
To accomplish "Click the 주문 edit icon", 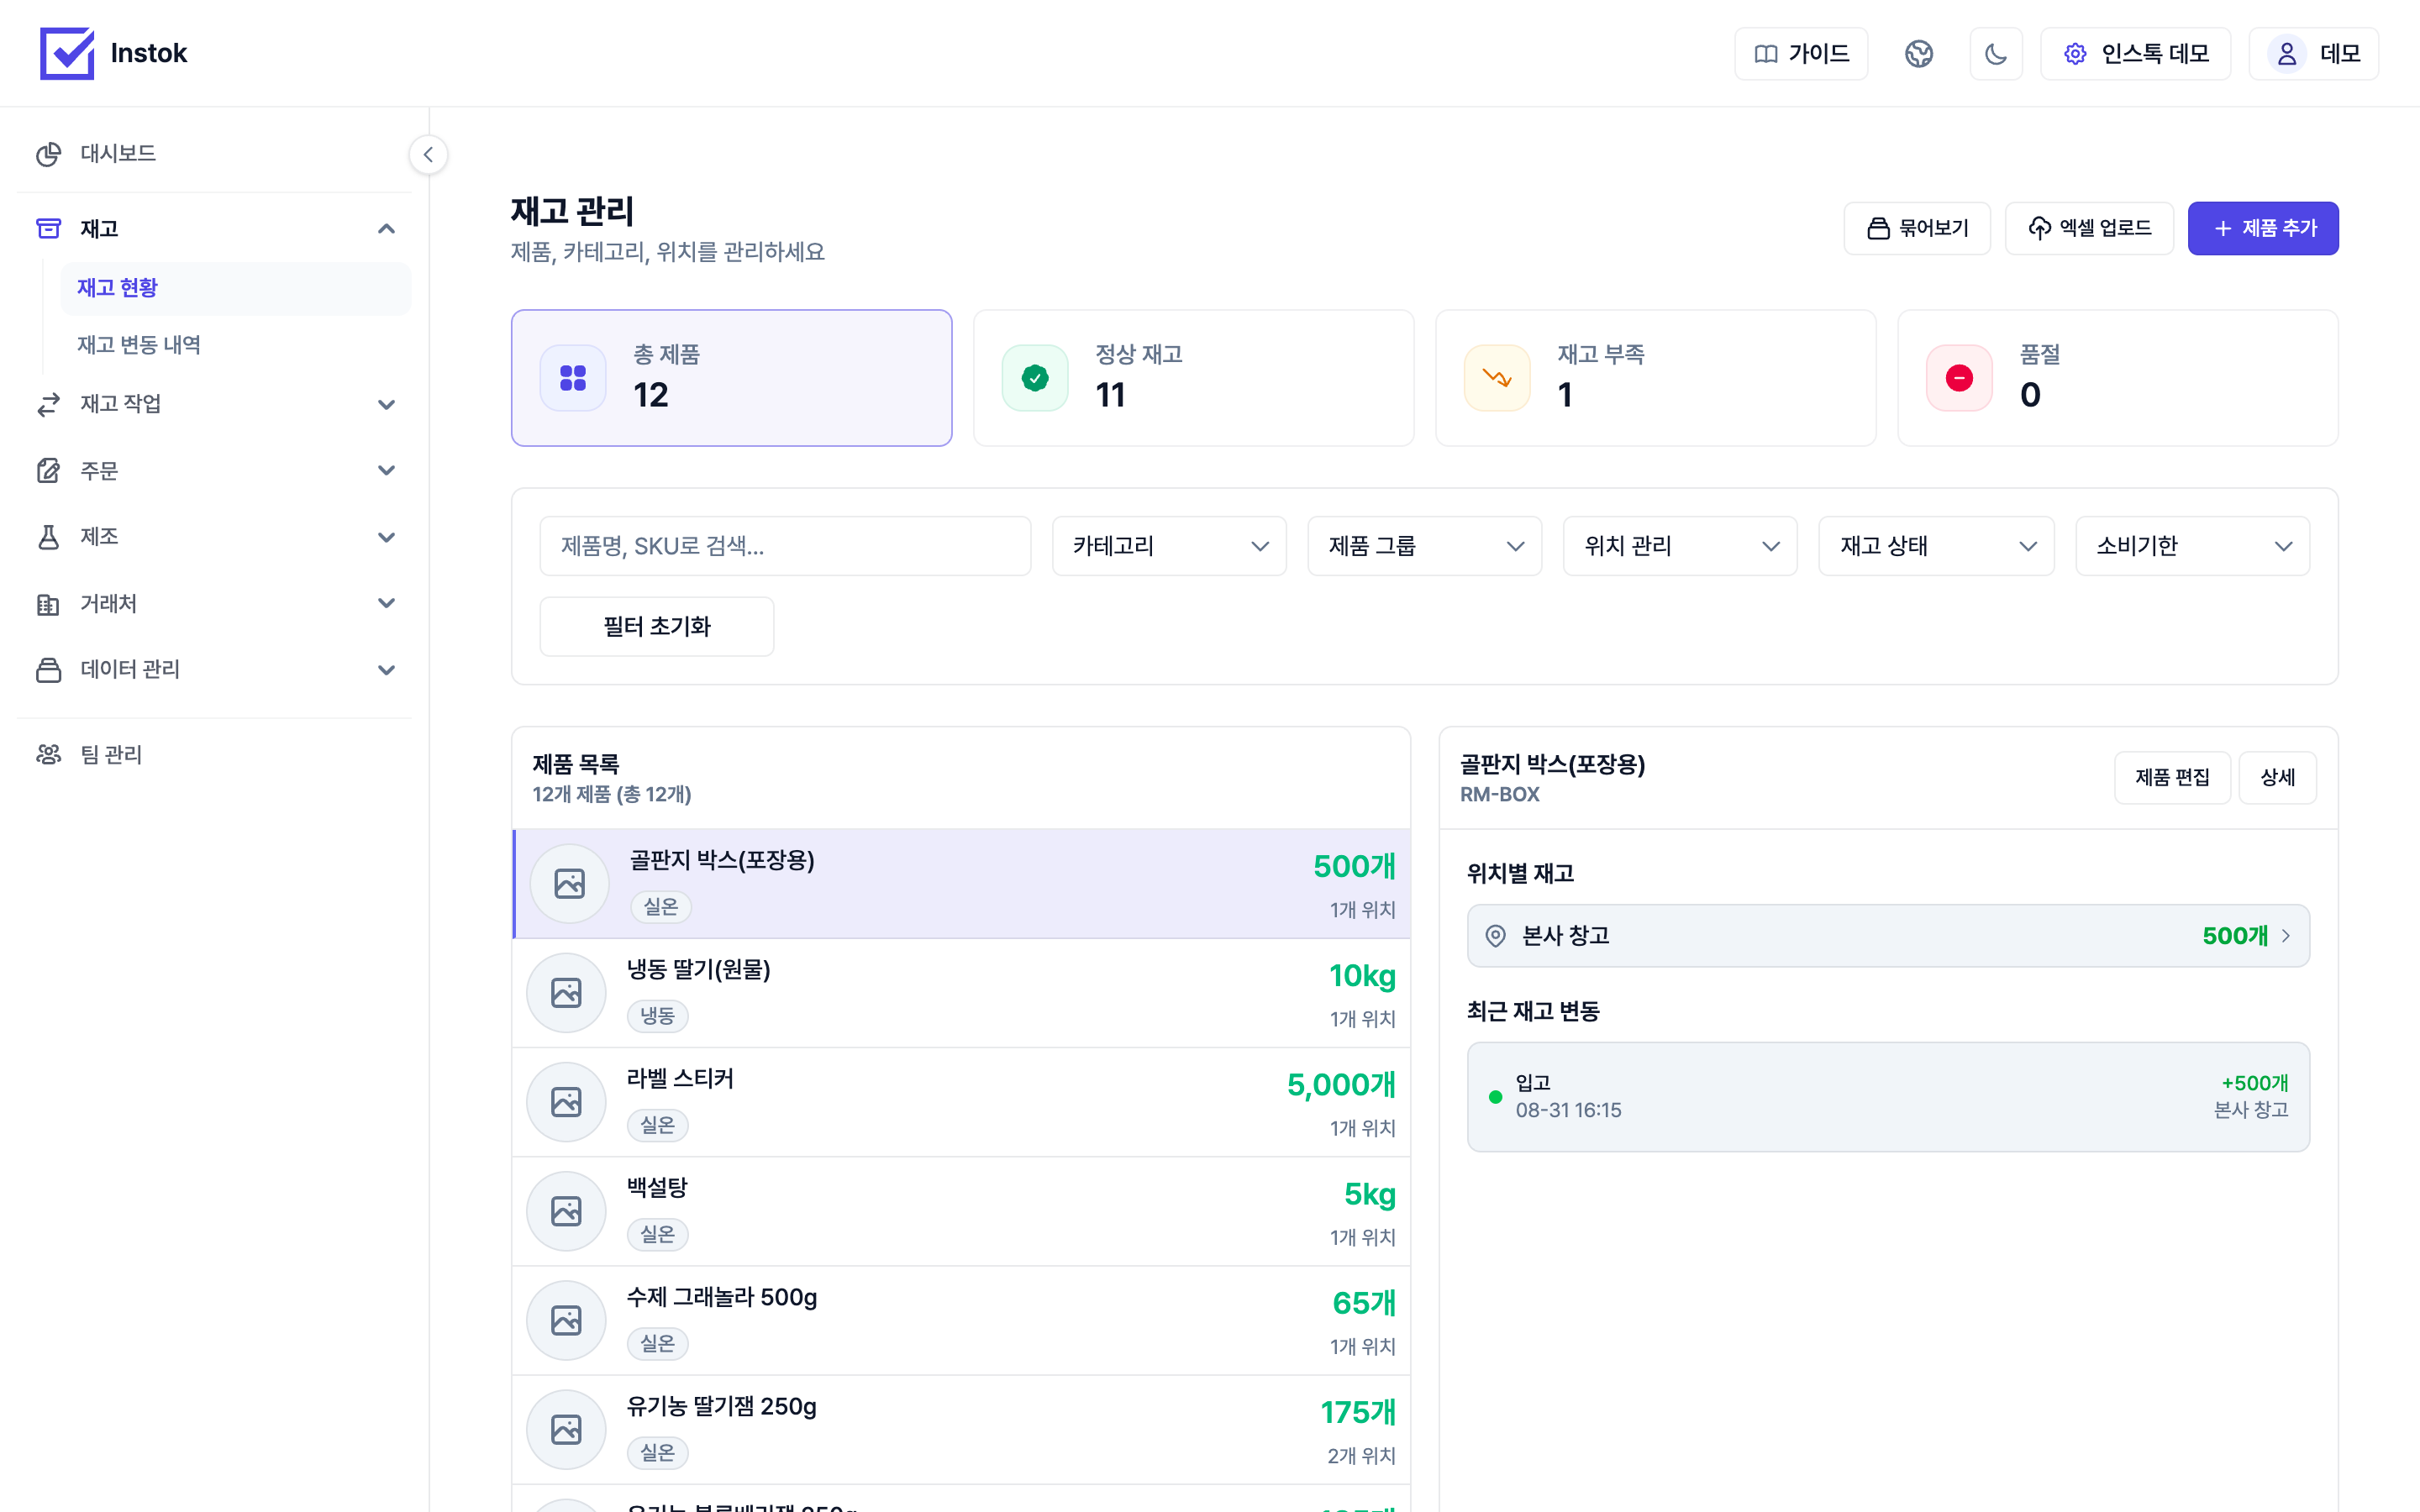I will tap(48, 470).
